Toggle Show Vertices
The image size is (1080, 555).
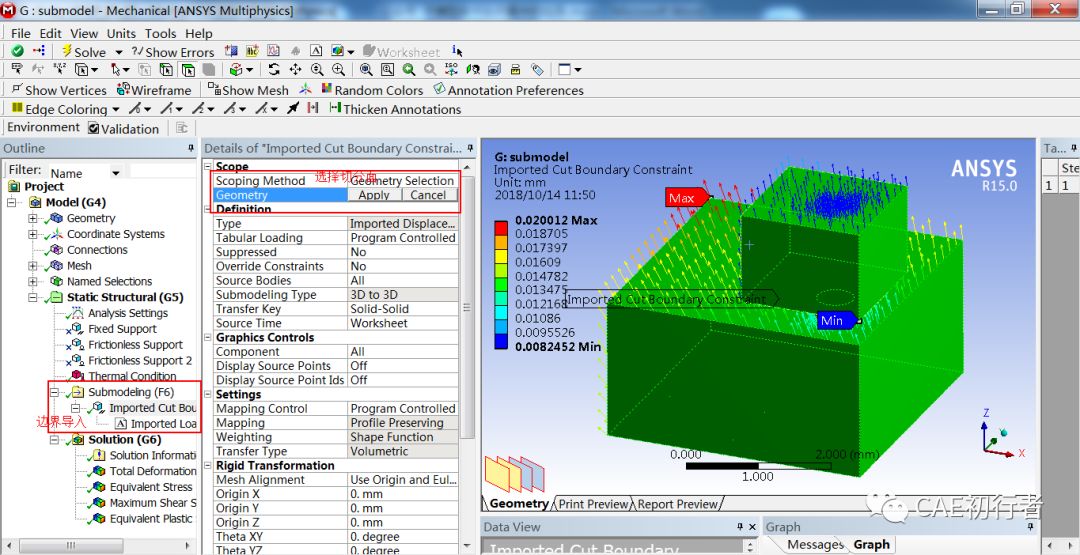59,90
